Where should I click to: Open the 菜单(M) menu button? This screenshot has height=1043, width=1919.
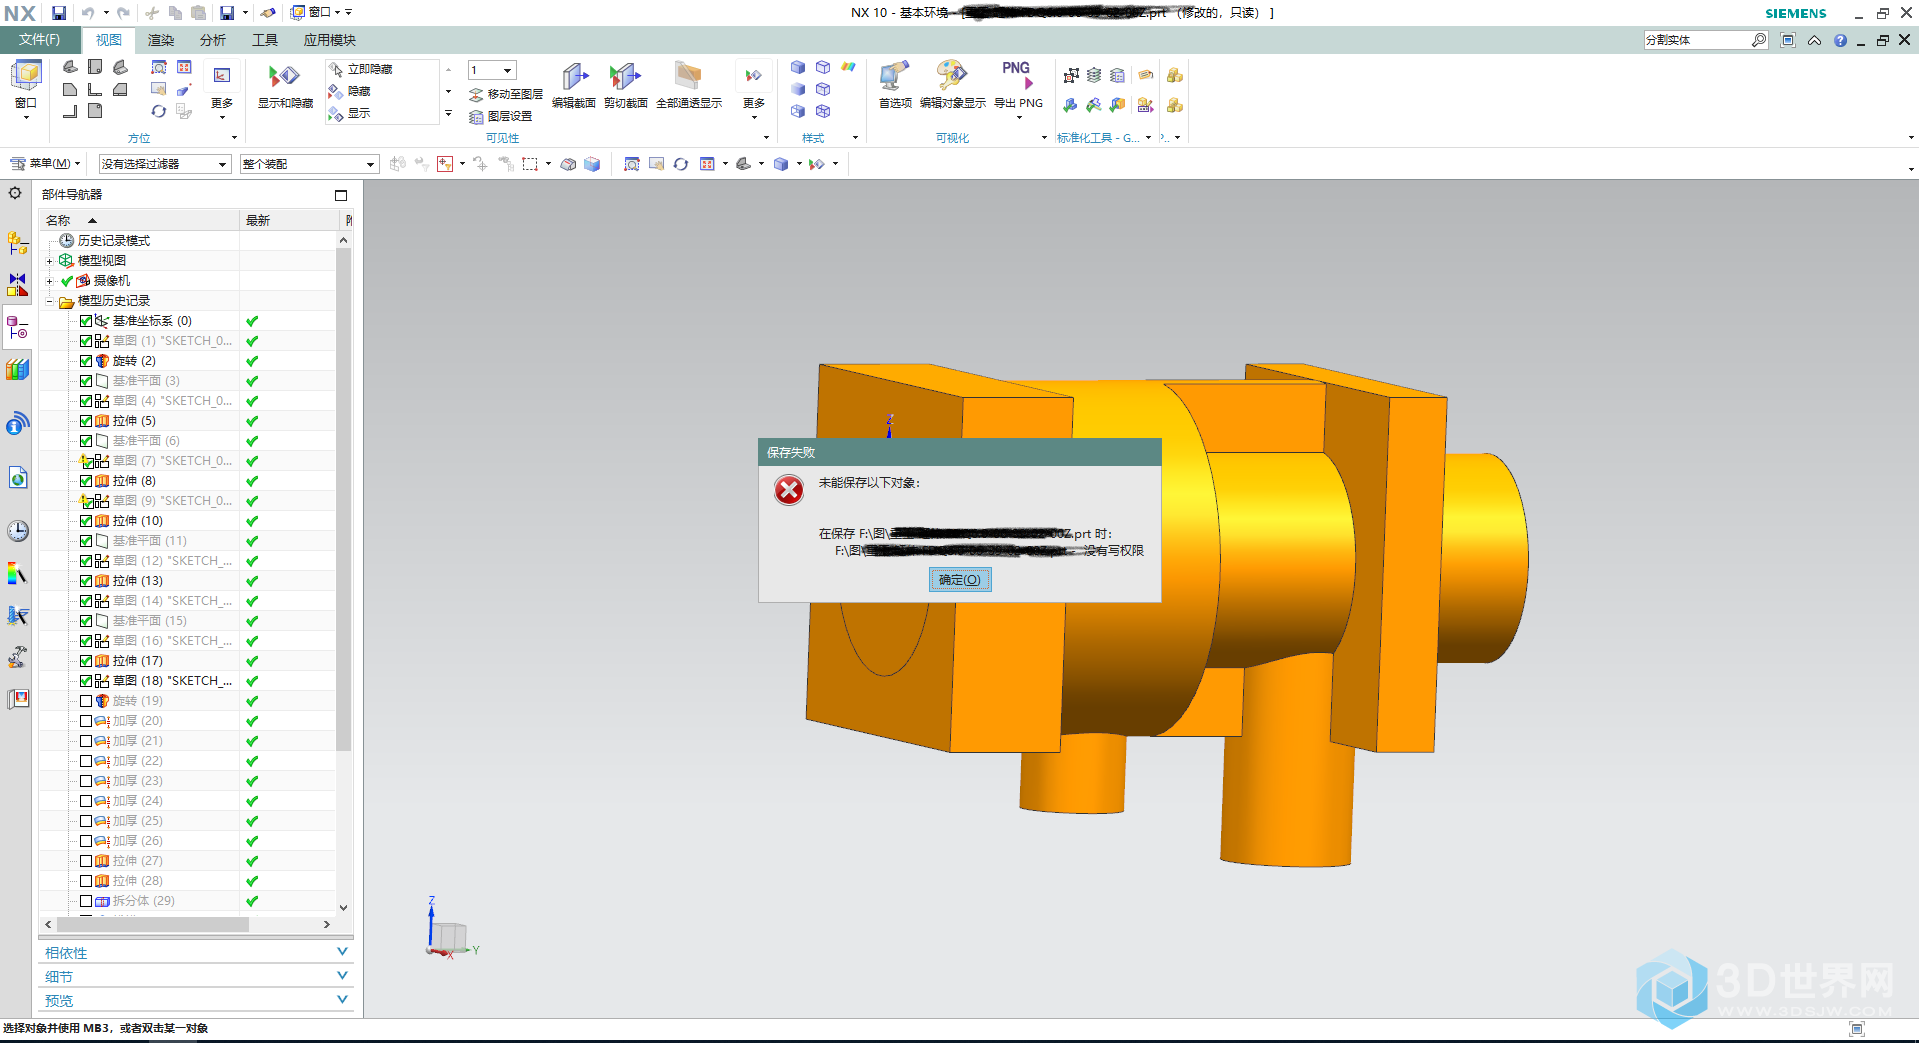click(44, 164)
